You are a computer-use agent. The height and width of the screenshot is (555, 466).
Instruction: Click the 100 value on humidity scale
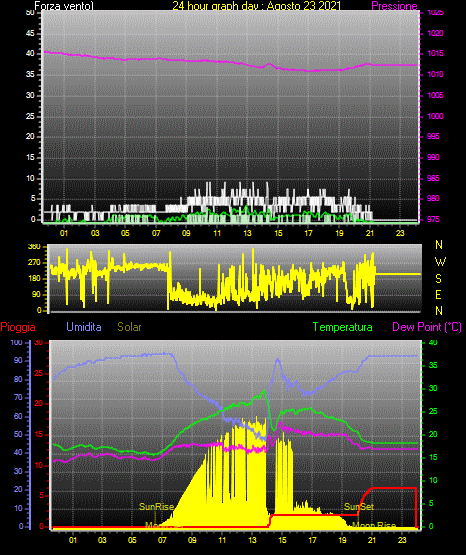[x=16, y=342]
